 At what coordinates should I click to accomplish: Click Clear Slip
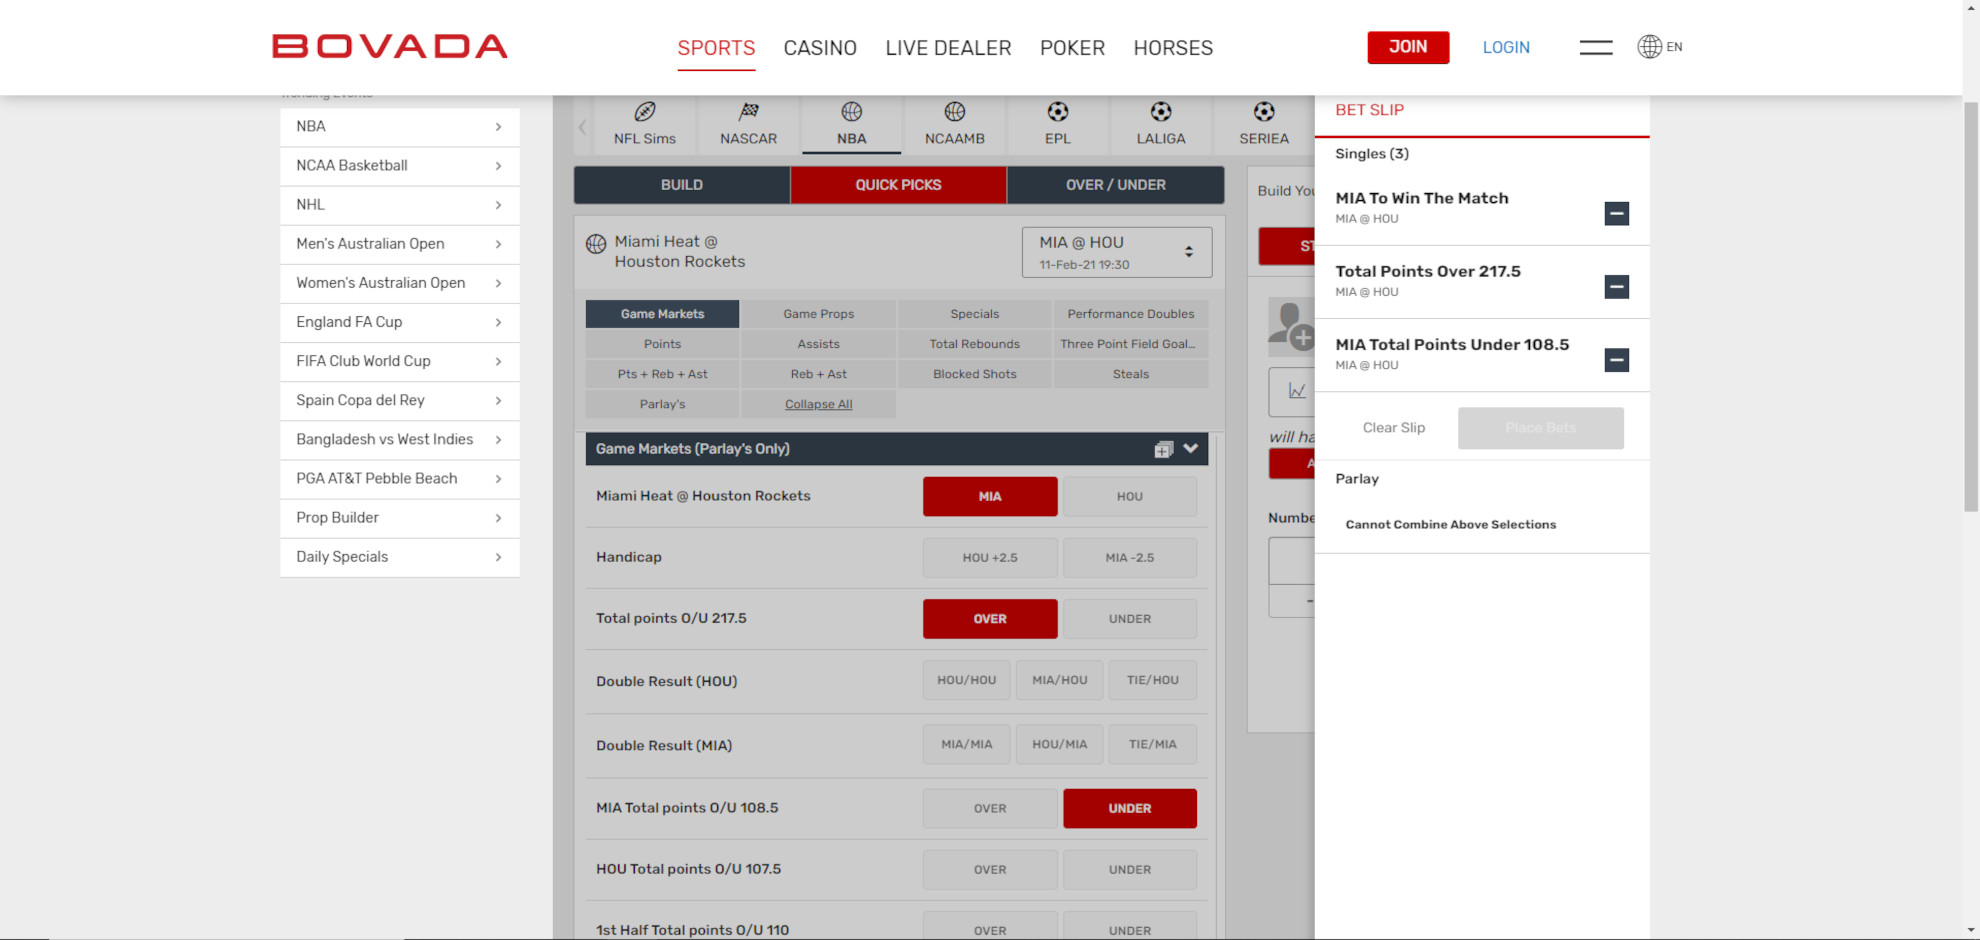tap(1394, 428)
